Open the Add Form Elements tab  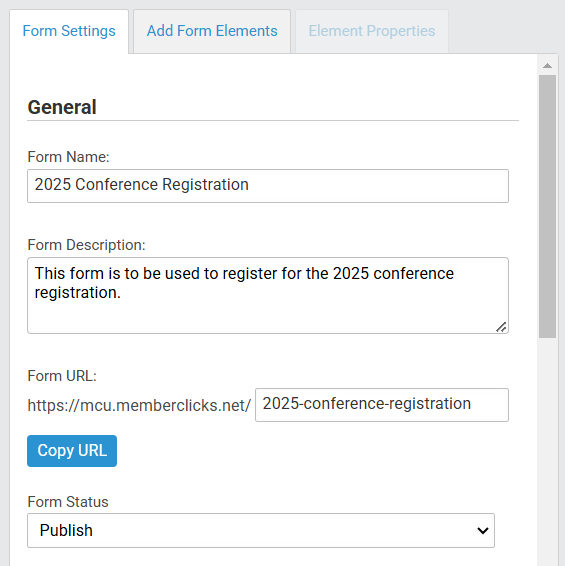(x=212, y=31)
